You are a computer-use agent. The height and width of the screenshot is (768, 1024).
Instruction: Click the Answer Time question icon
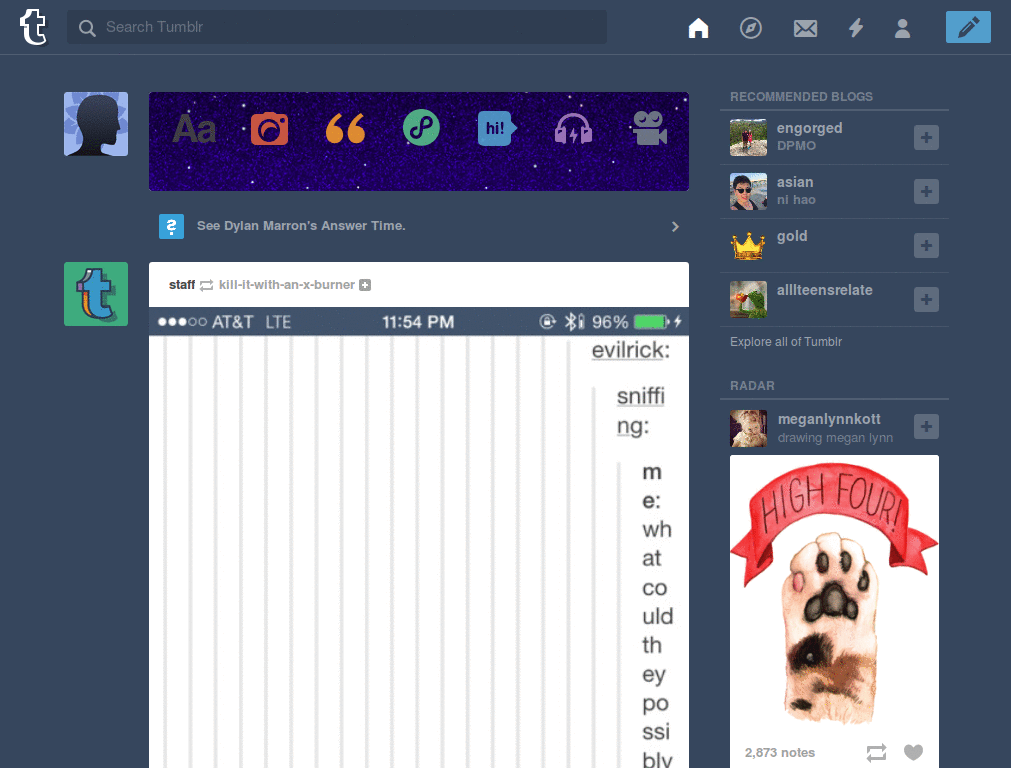(x=171, y=227)
